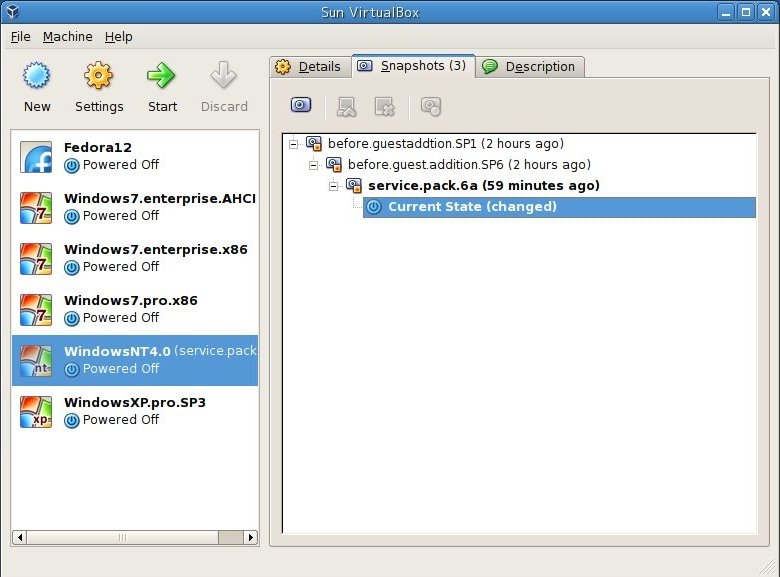780x577 pixels.
Task: Click machine list scrollbar left arrow
Action: point(19,537)
